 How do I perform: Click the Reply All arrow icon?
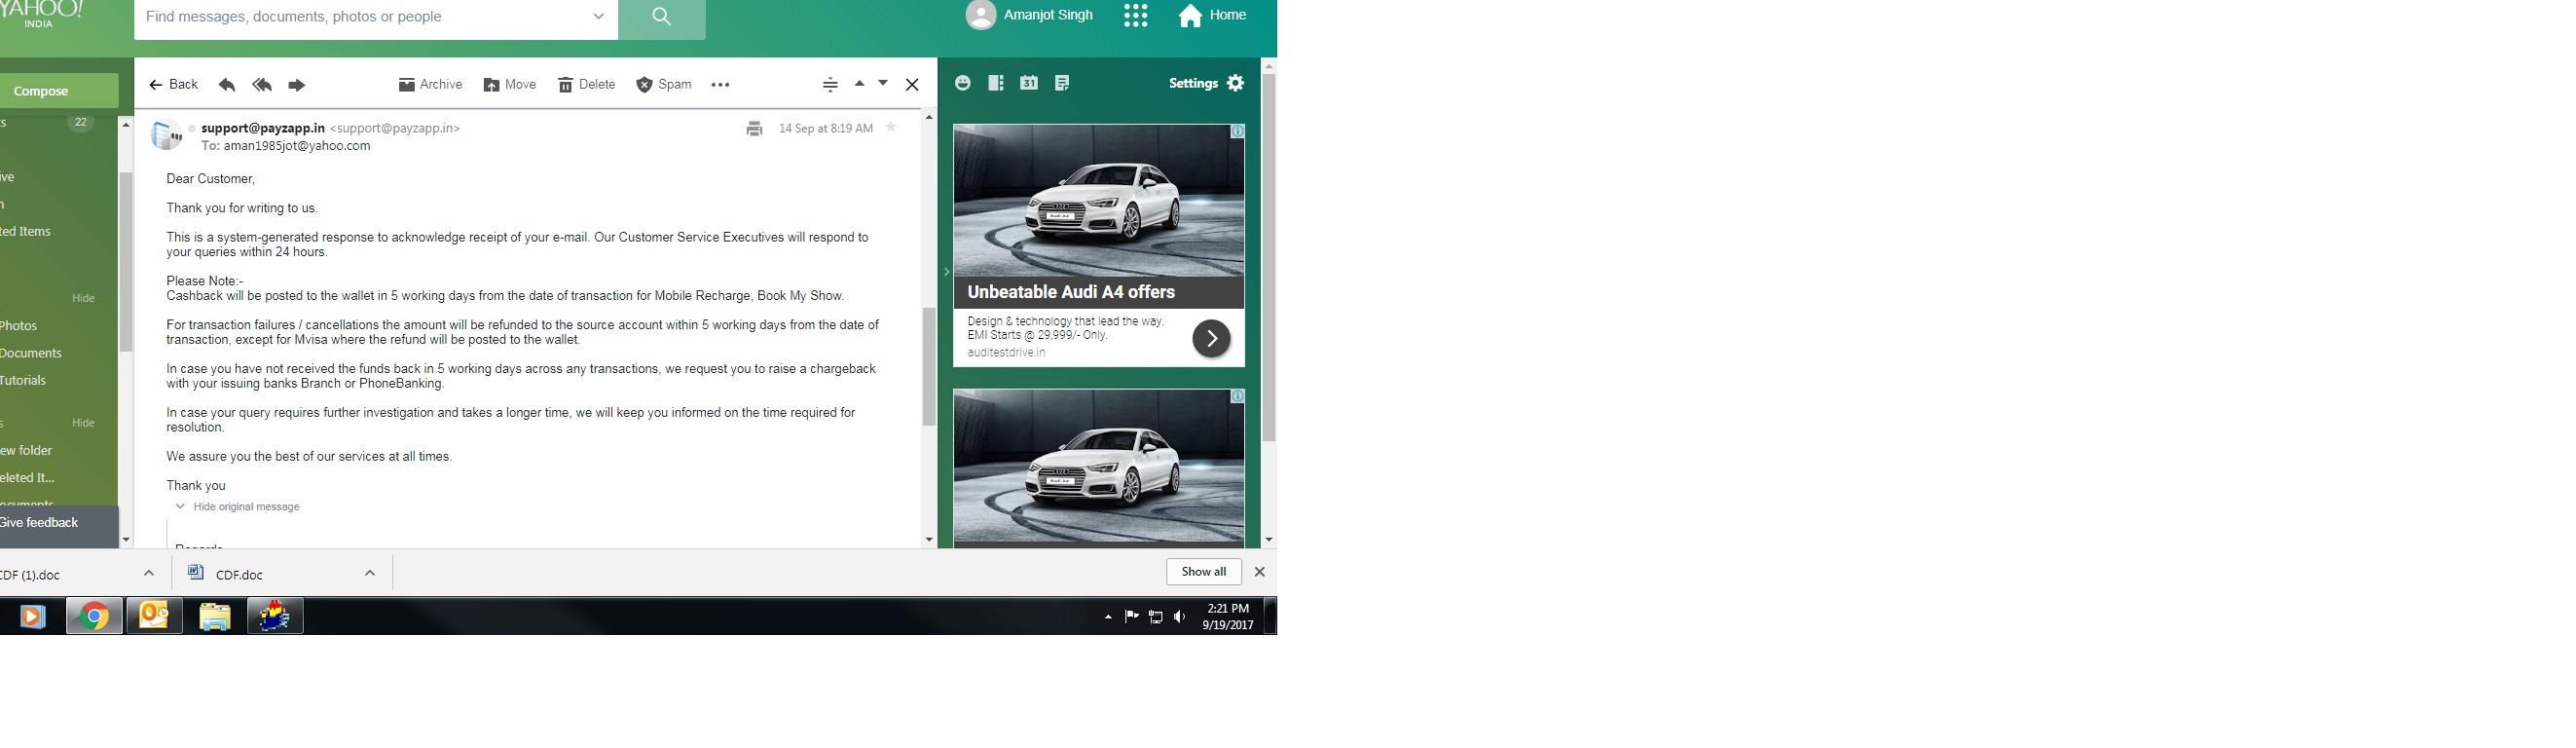click(x=262, y=85)
